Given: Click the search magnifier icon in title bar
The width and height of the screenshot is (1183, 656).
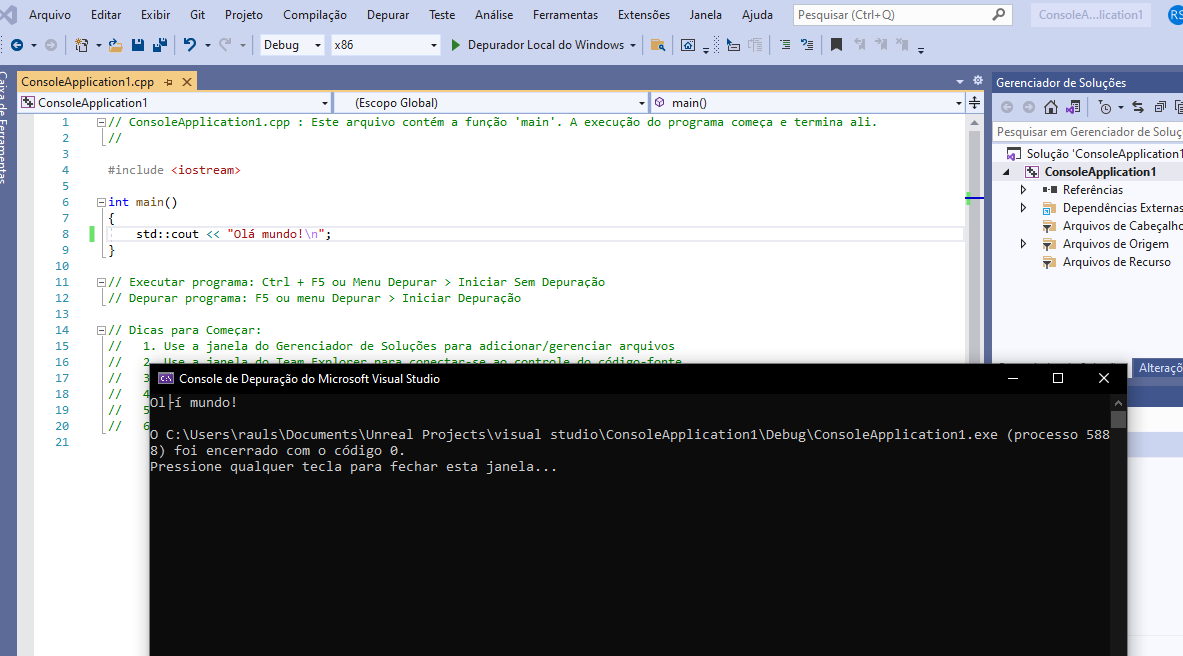Looking at the screenshot, I should tap(998, 14).
